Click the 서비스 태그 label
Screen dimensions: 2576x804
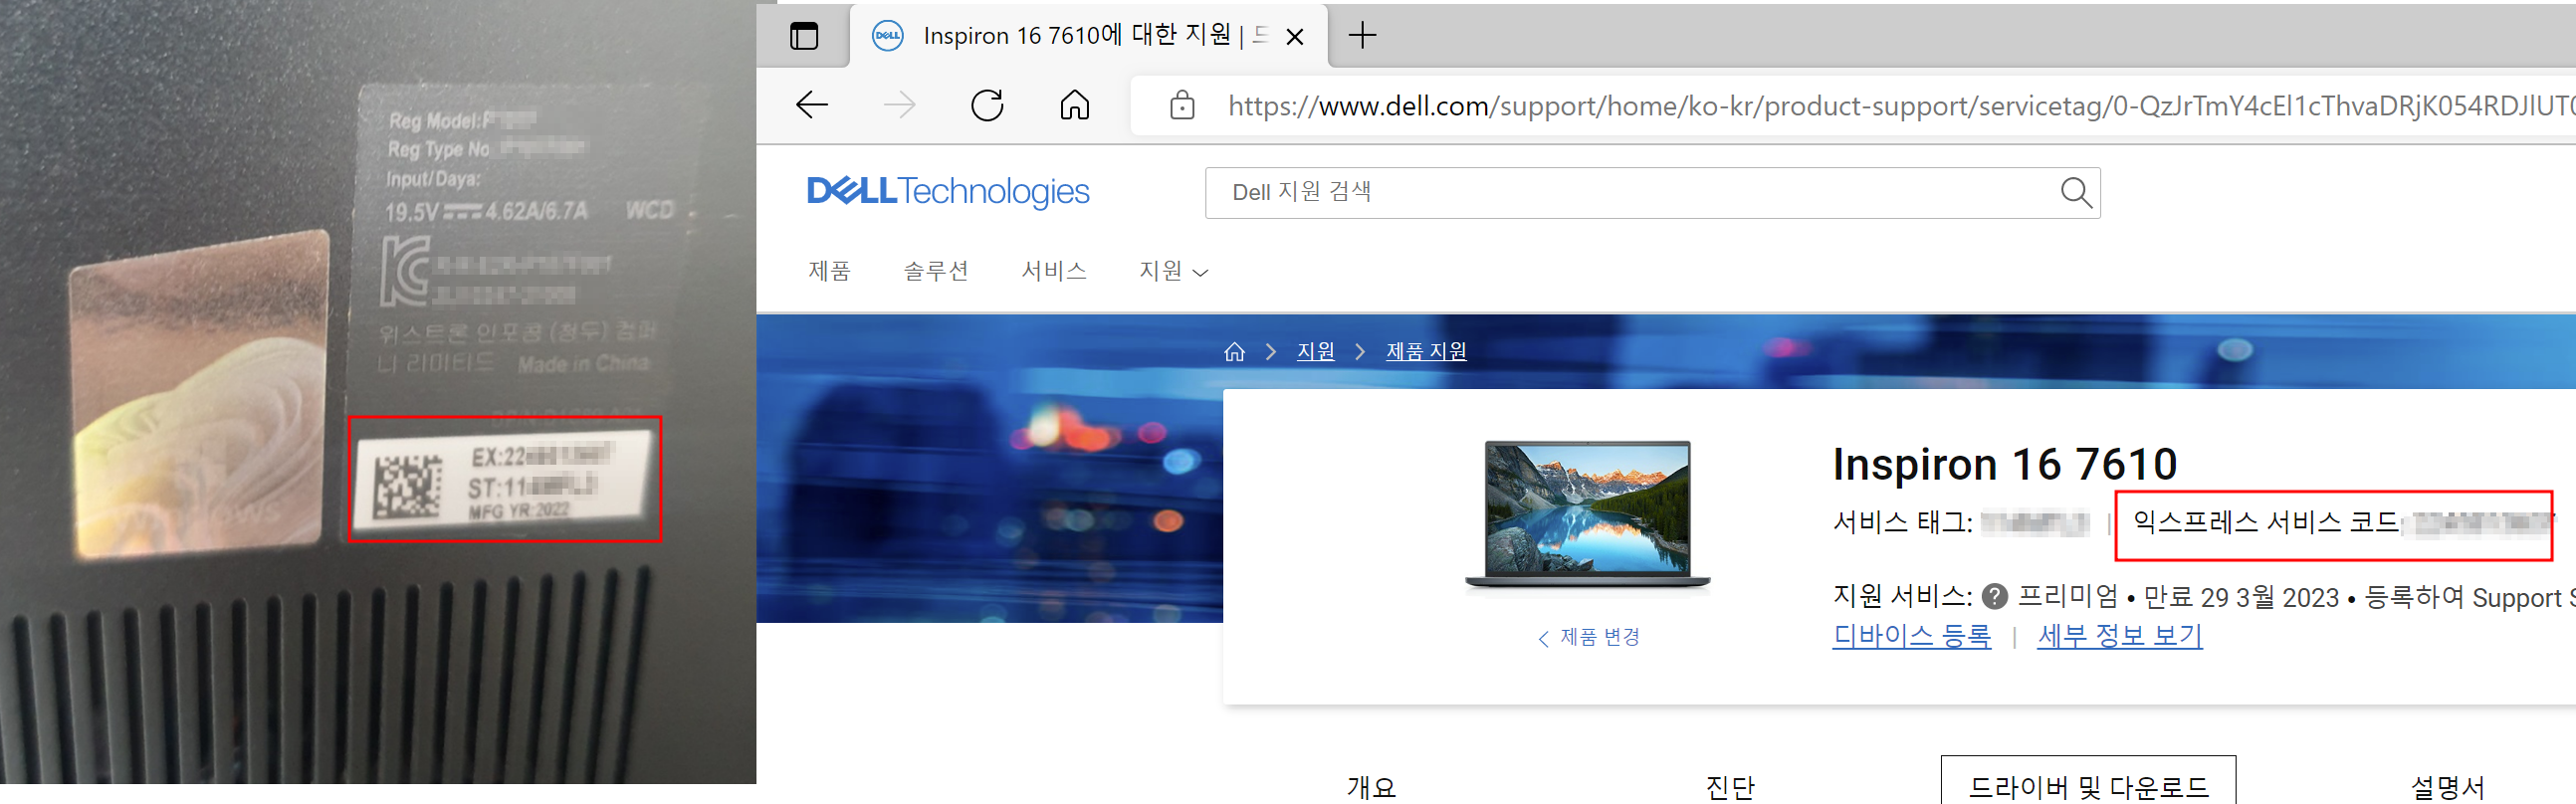coord(1902,522)
